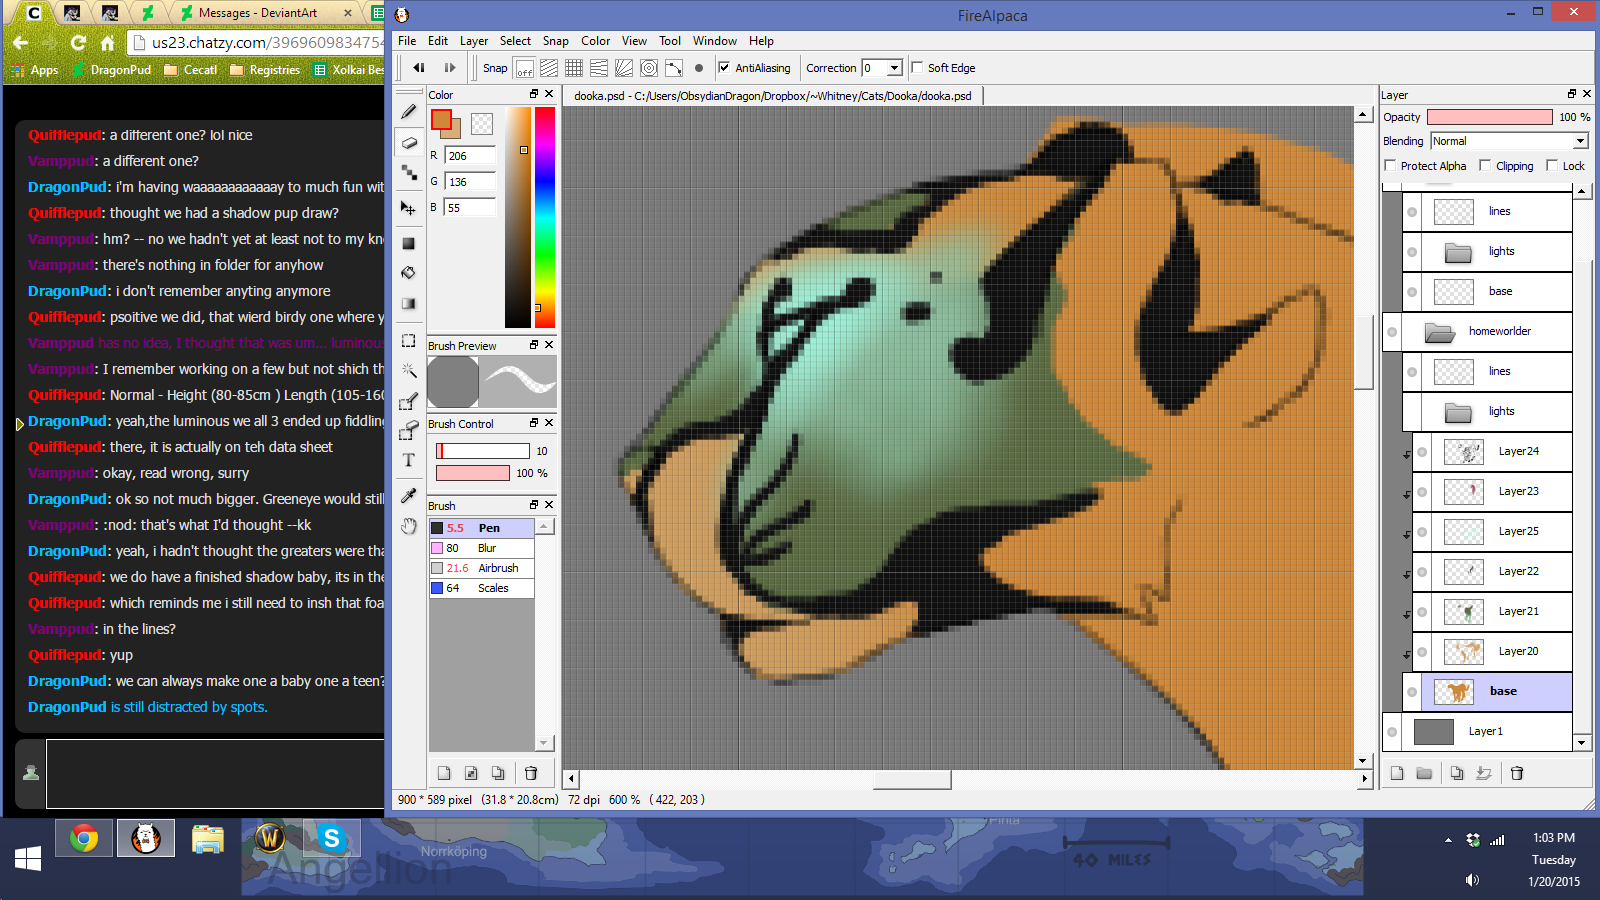Select the Gradient tool

(x=408, y=304)
